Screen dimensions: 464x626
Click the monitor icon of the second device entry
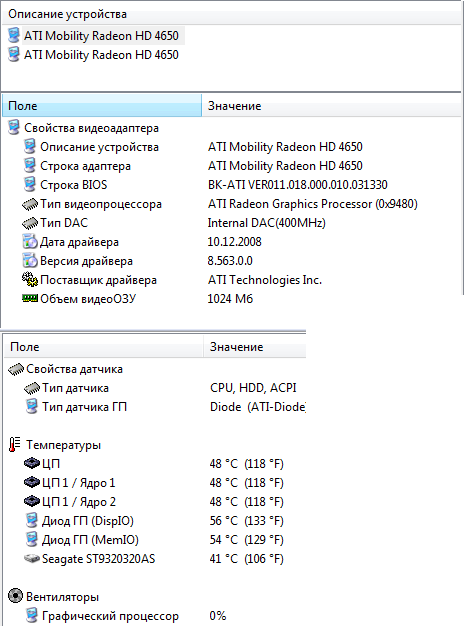[14, 54]
